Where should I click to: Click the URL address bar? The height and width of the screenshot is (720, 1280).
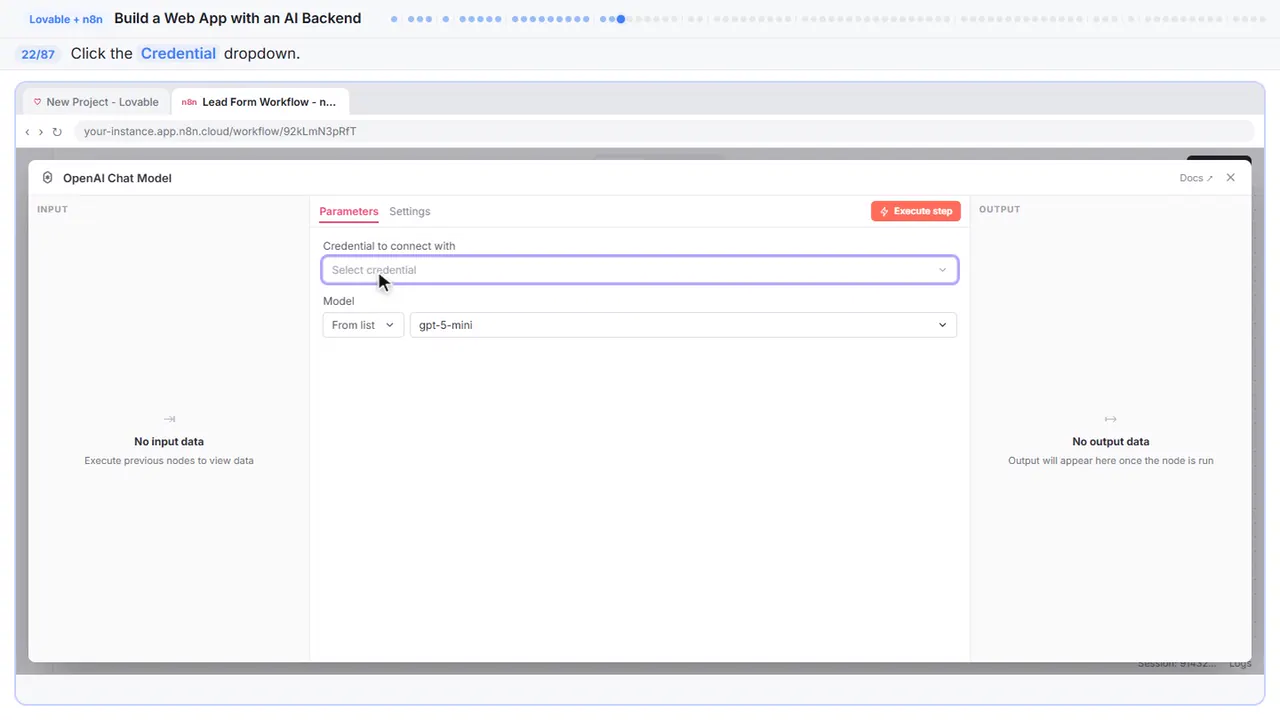coord(663,132)
